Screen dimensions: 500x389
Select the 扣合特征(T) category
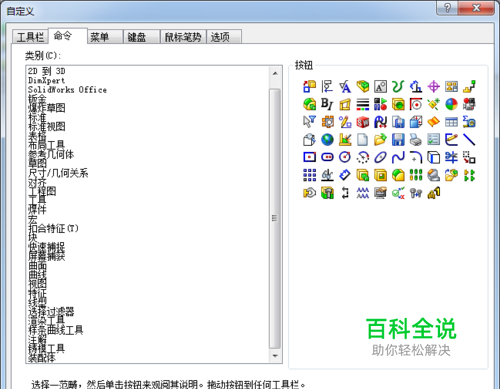(53, 228)
